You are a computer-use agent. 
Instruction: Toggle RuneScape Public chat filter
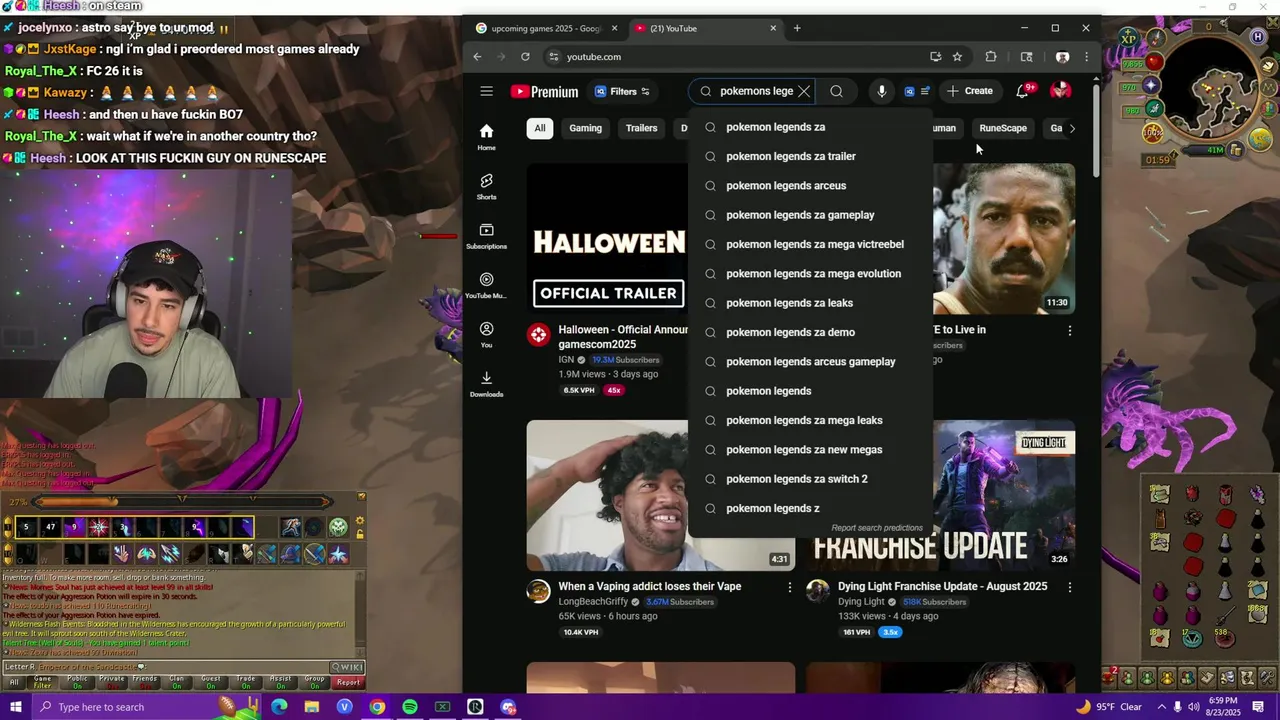click(x=77, y=682)
